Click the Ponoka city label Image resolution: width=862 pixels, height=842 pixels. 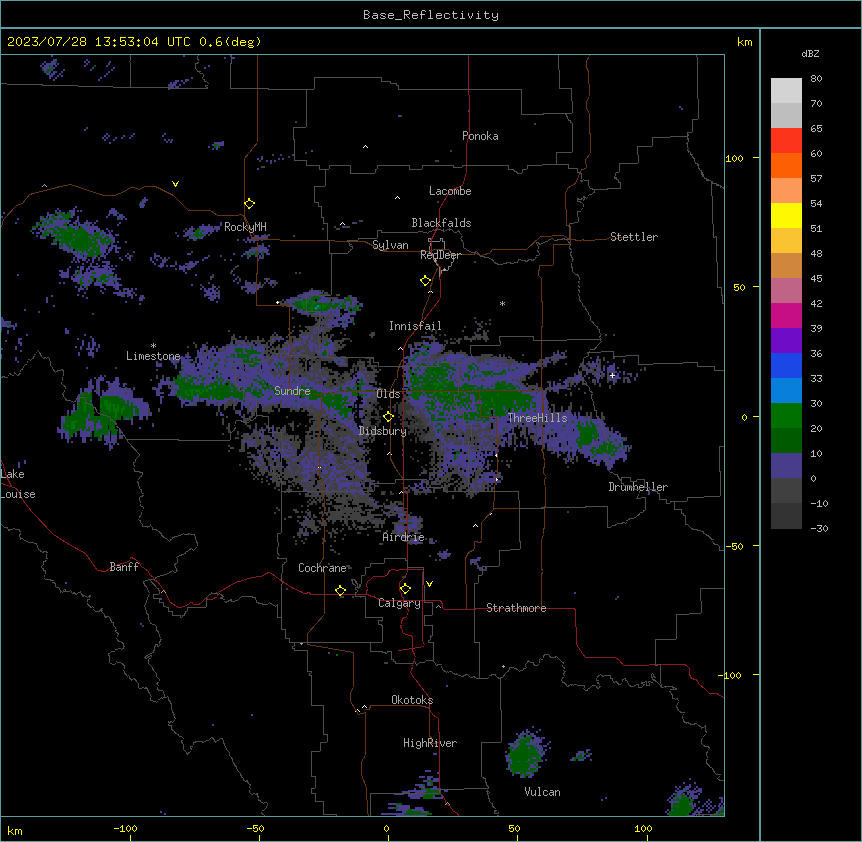pos(480,136)
